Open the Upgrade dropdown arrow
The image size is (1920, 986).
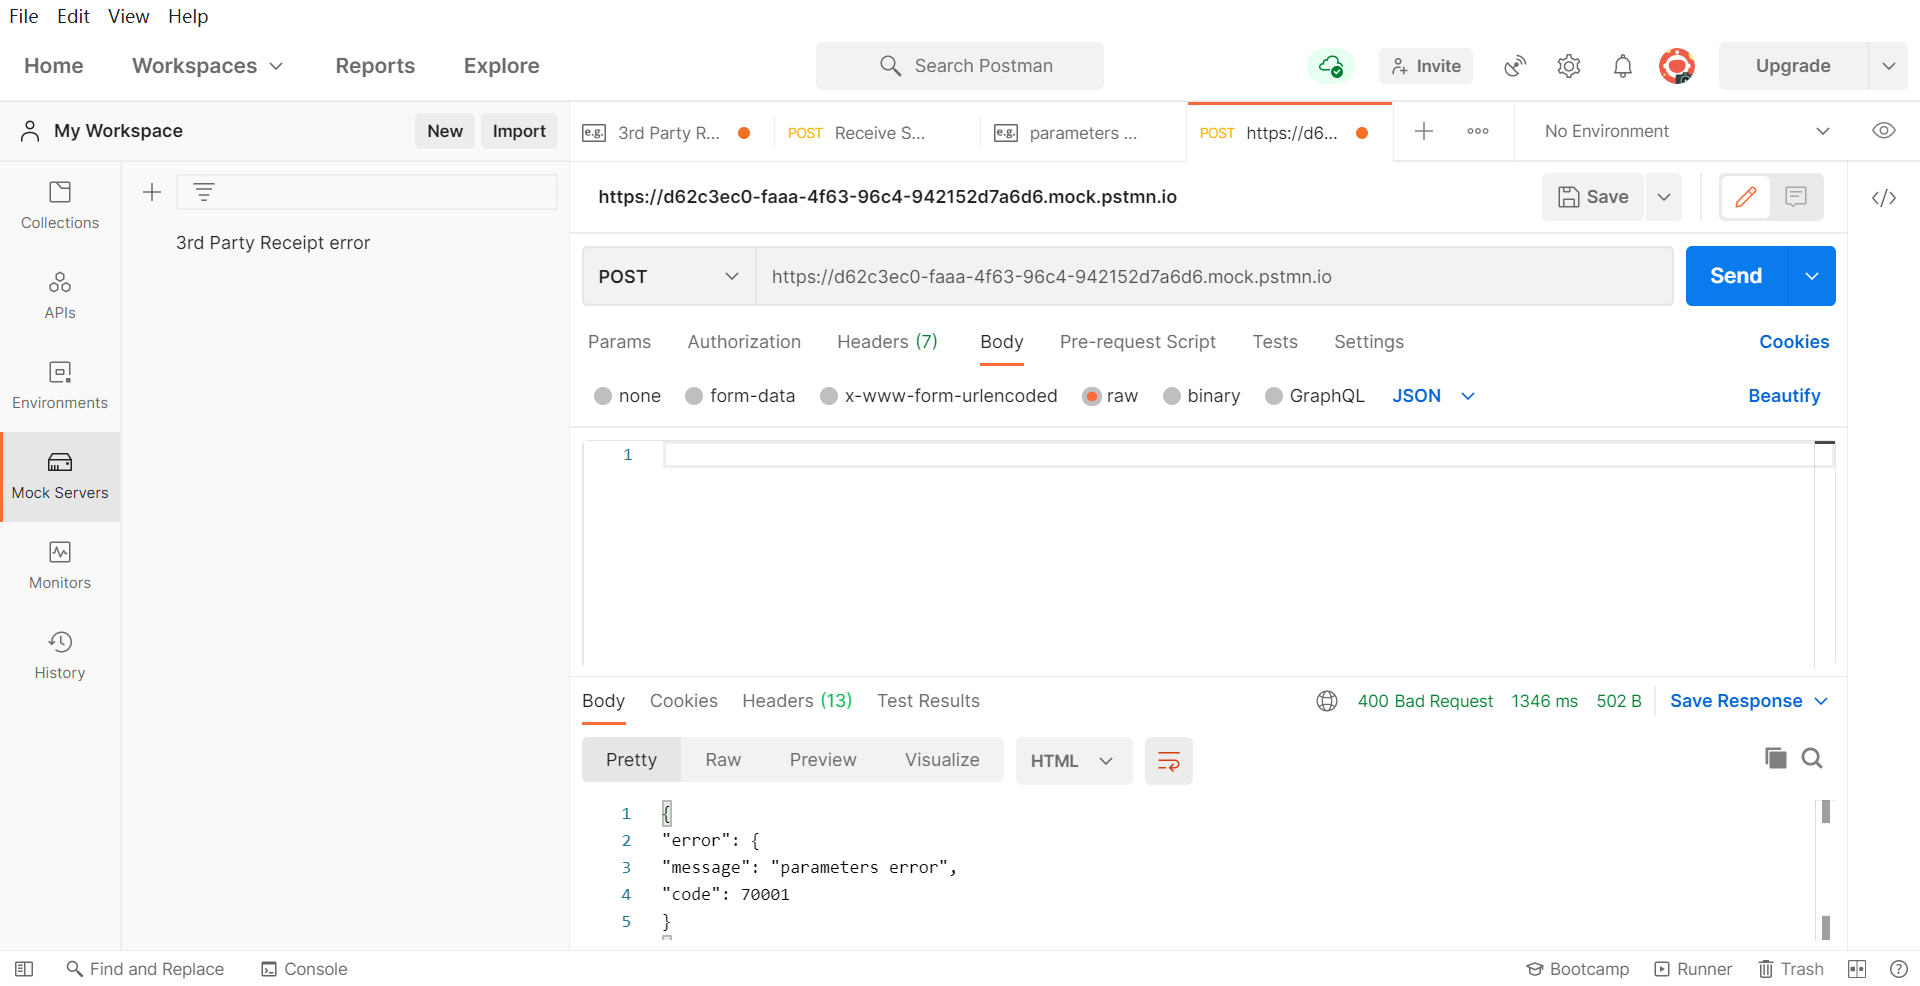pyautogui.click(x=1889, y=66)
